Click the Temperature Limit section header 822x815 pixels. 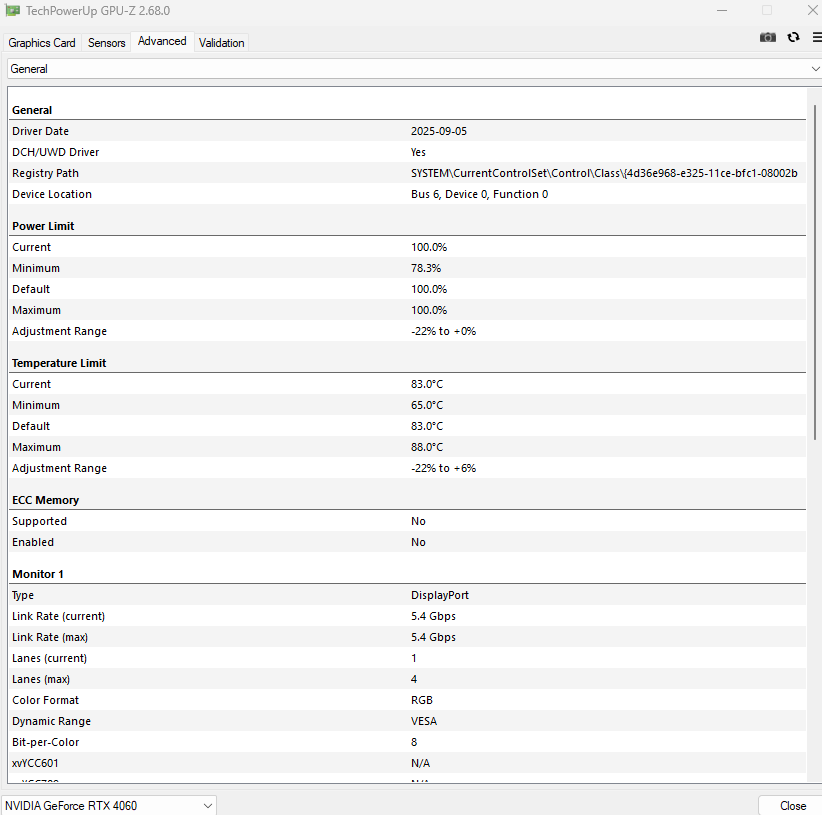coord(59,363)
